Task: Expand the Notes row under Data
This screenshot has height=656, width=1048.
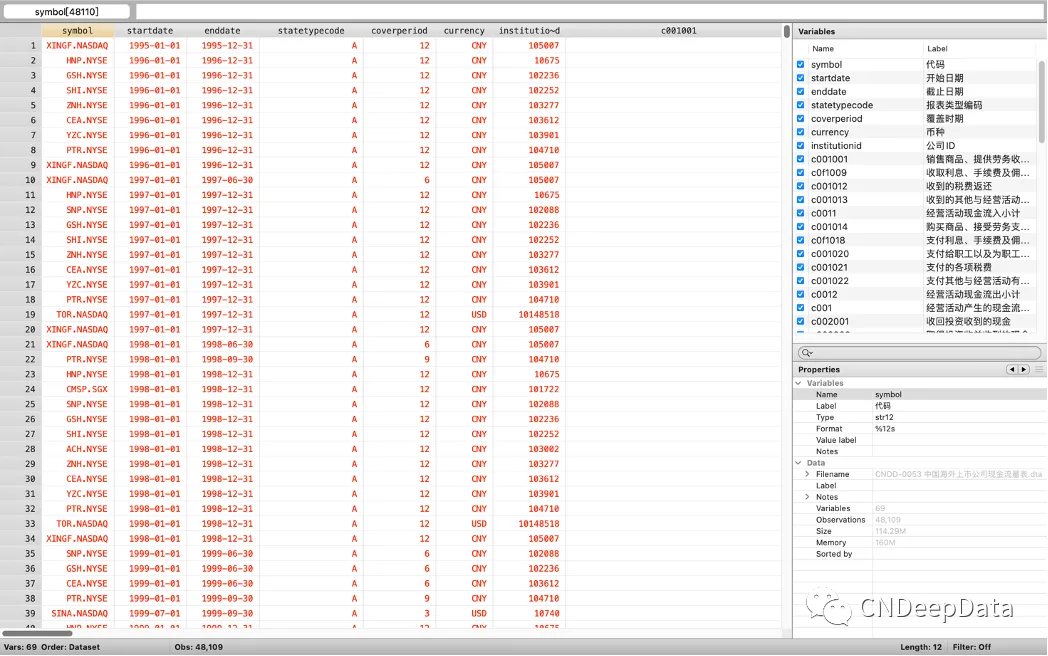Action: coord(807,497)
